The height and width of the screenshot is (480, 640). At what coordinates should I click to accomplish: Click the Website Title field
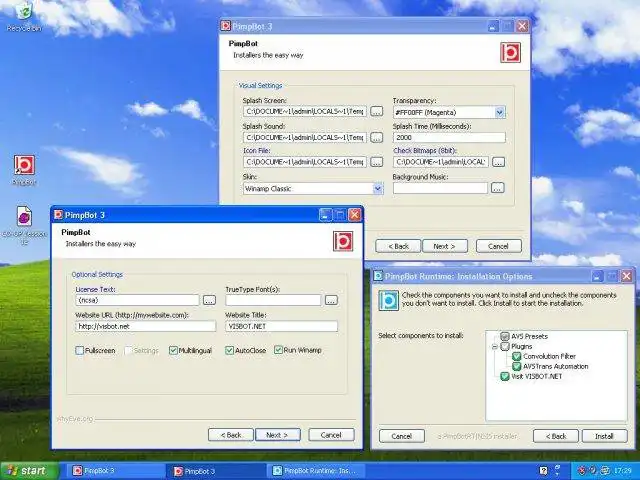pos(281,326)
